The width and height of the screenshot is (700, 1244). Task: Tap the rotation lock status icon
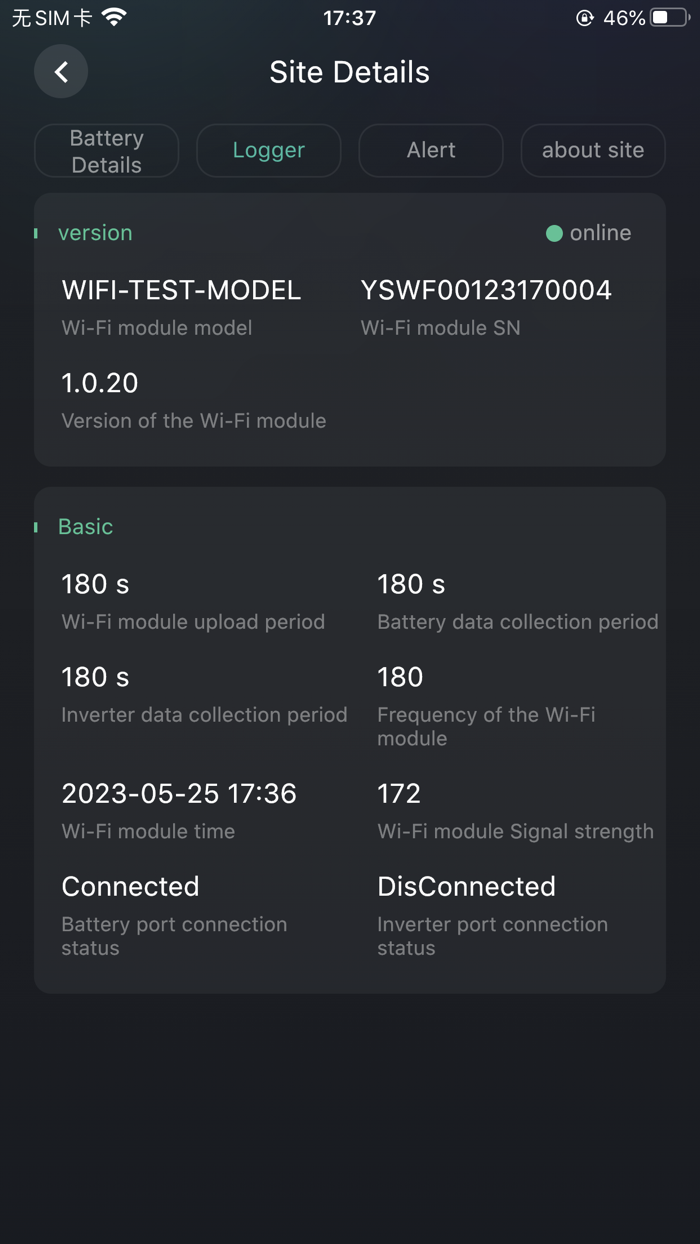pos(585,17)
